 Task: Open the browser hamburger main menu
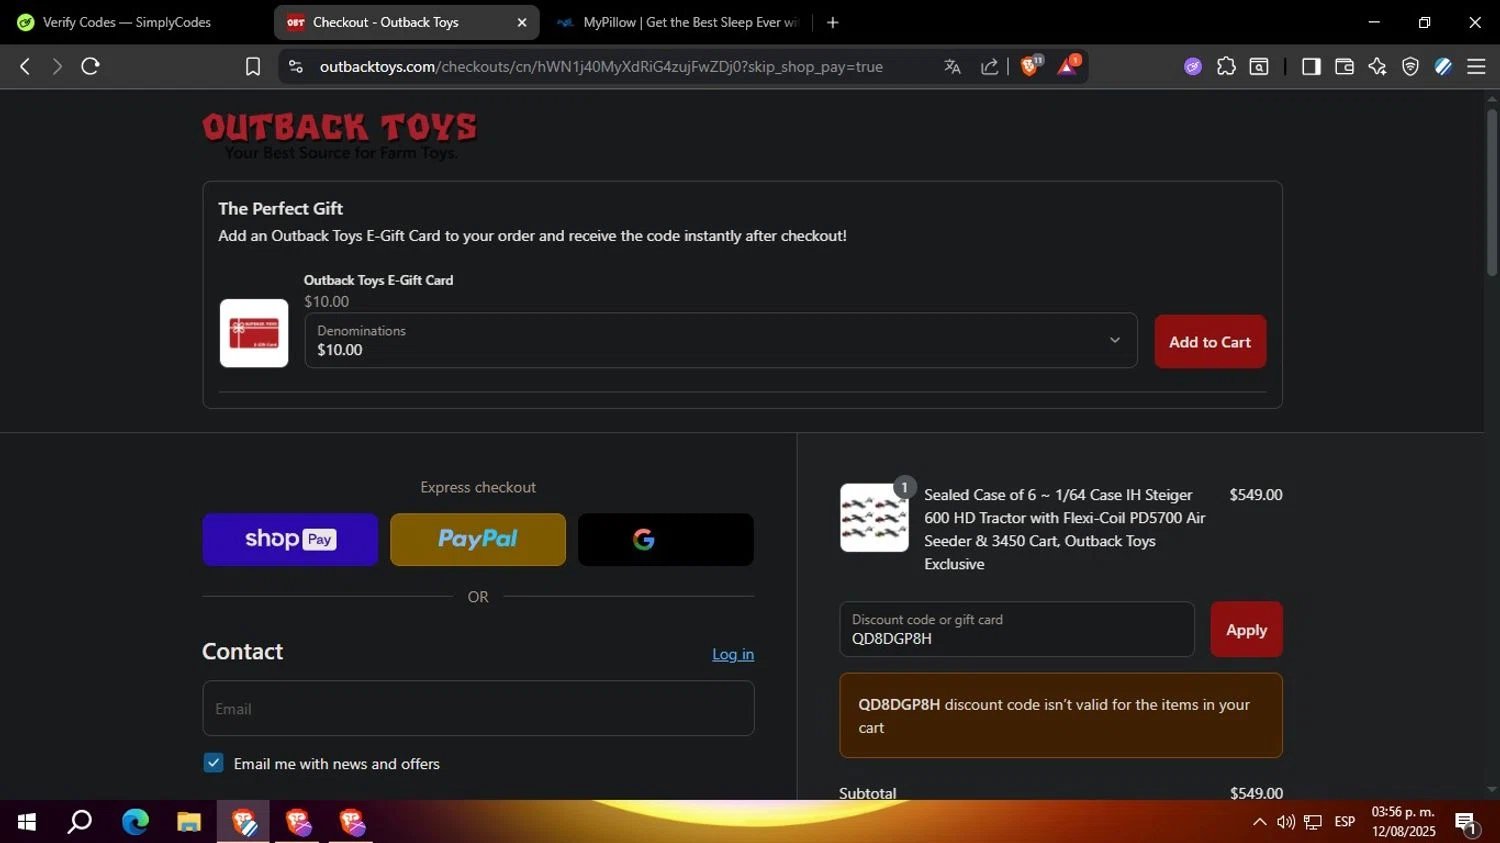point(1476,66)
